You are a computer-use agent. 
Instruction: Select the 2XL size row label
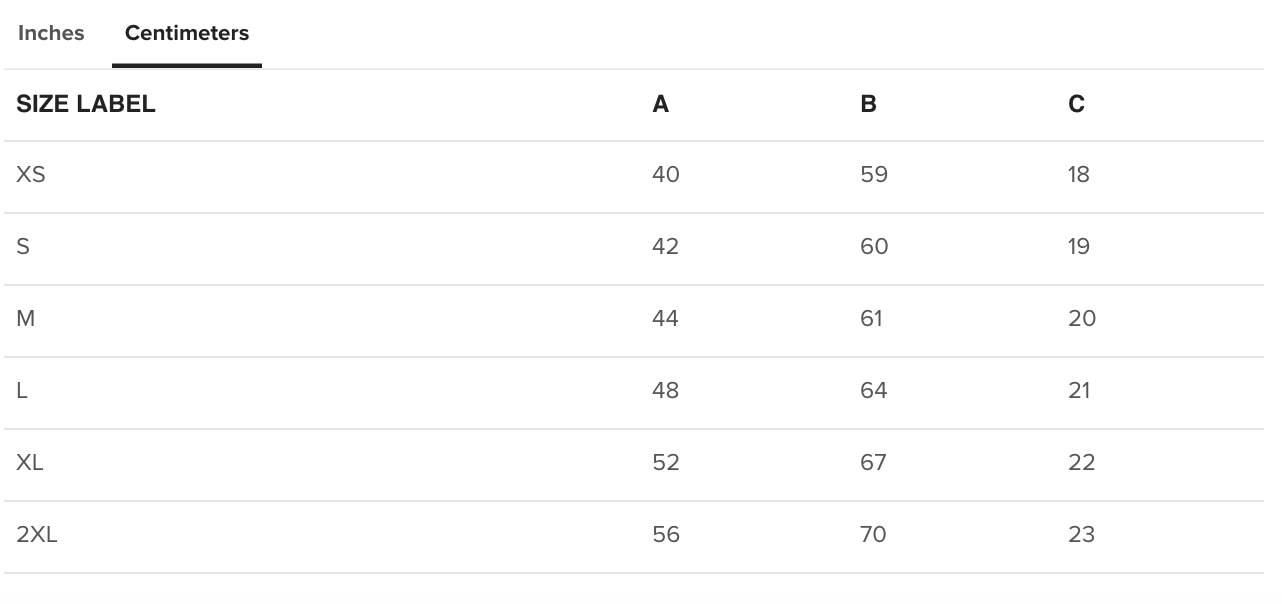tap(37, 535)
